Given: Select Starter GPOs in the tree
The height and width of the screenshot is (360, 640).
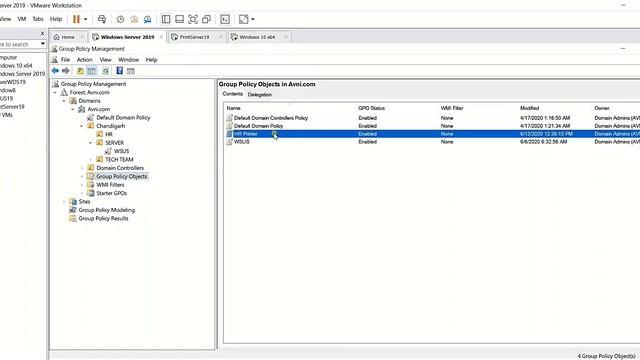Looking at the screenshot, I should tap(111, 193).
